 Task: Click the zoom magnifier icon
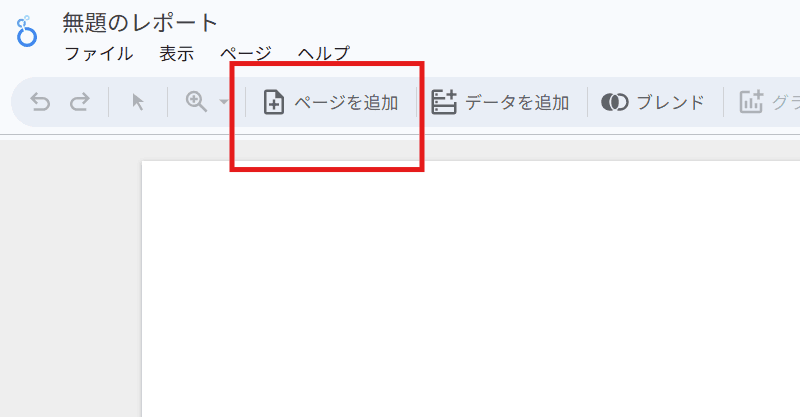tap(196, 102)
